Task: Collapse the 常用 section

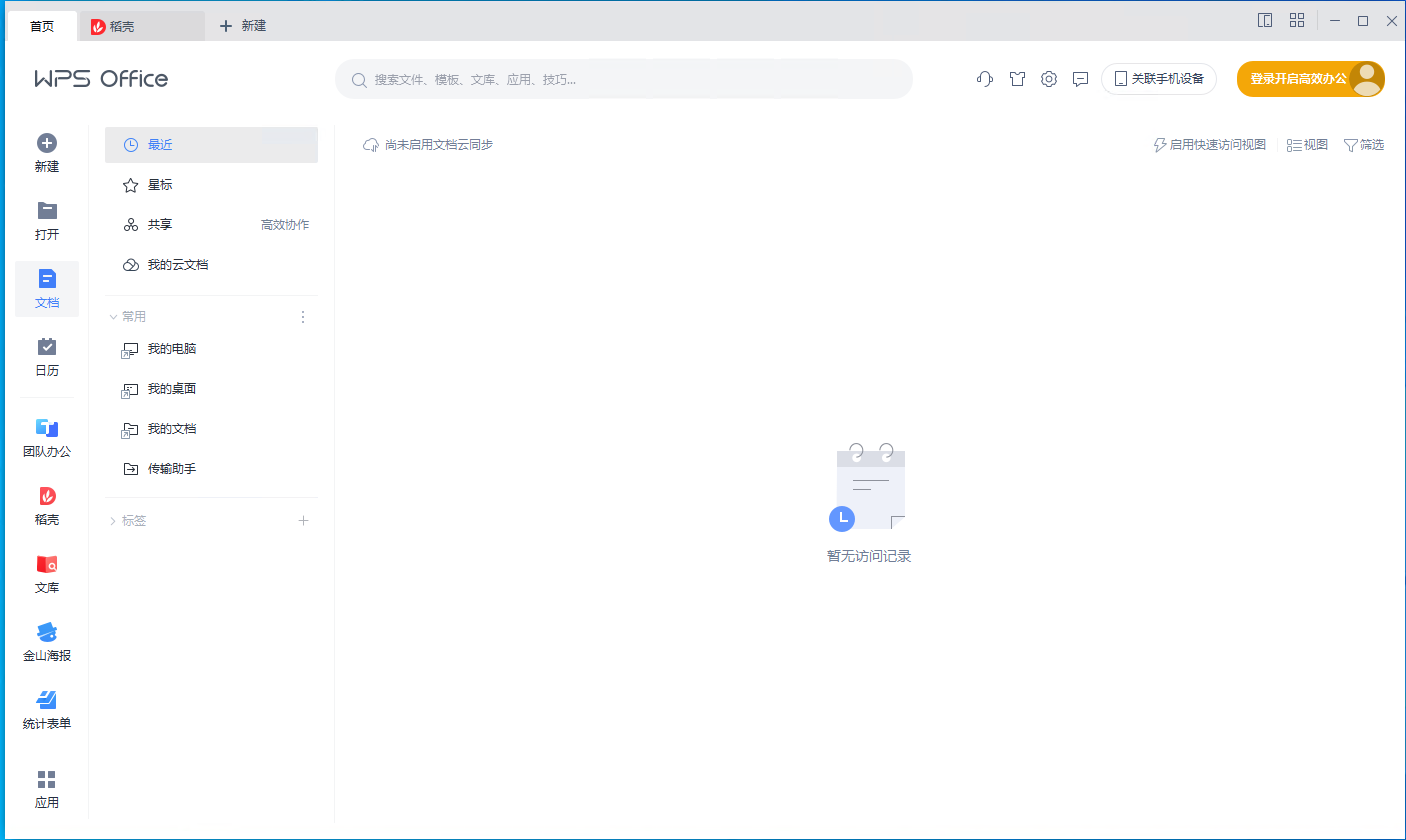Action: pyautogui.click(x=113, y=317)
